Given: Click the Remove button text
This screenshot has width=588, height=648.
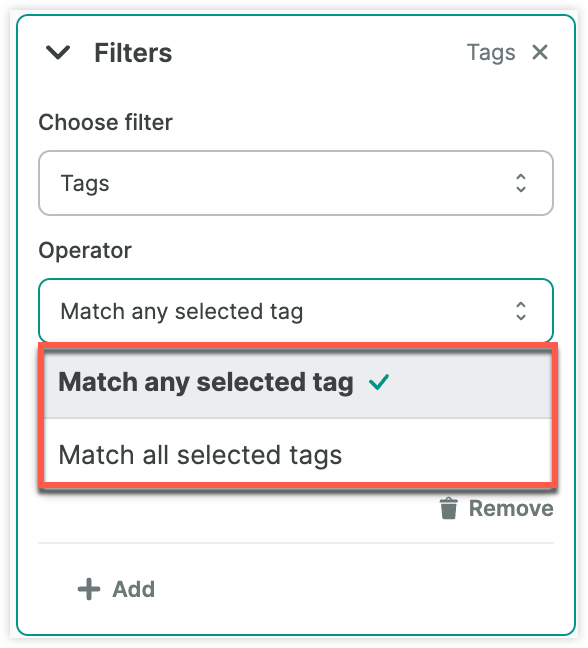Looking at the screenshot, I should [x=511, y=508].
